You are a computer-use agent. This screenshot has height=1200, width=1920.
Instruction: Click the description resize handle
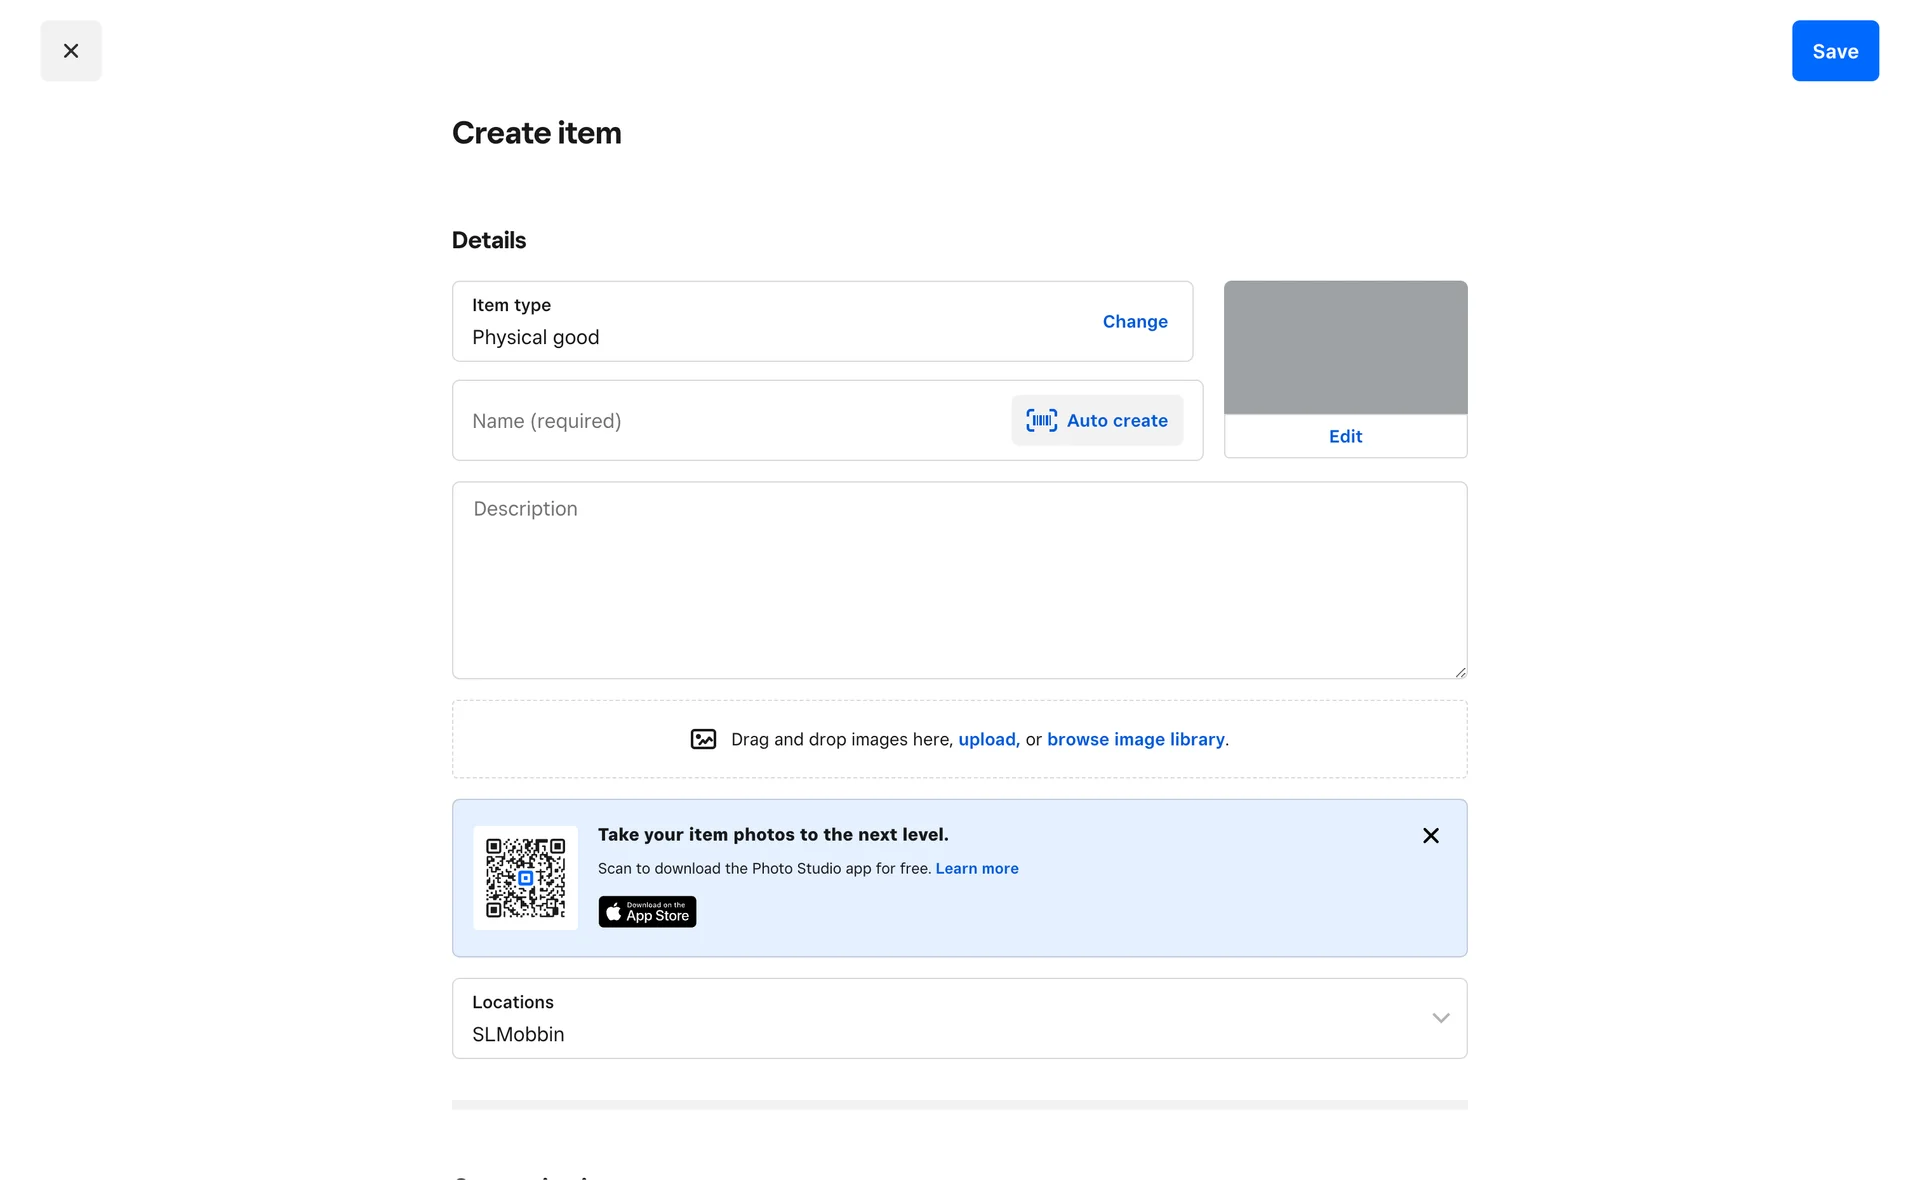pyautogui.click(x=1460, y=672)
